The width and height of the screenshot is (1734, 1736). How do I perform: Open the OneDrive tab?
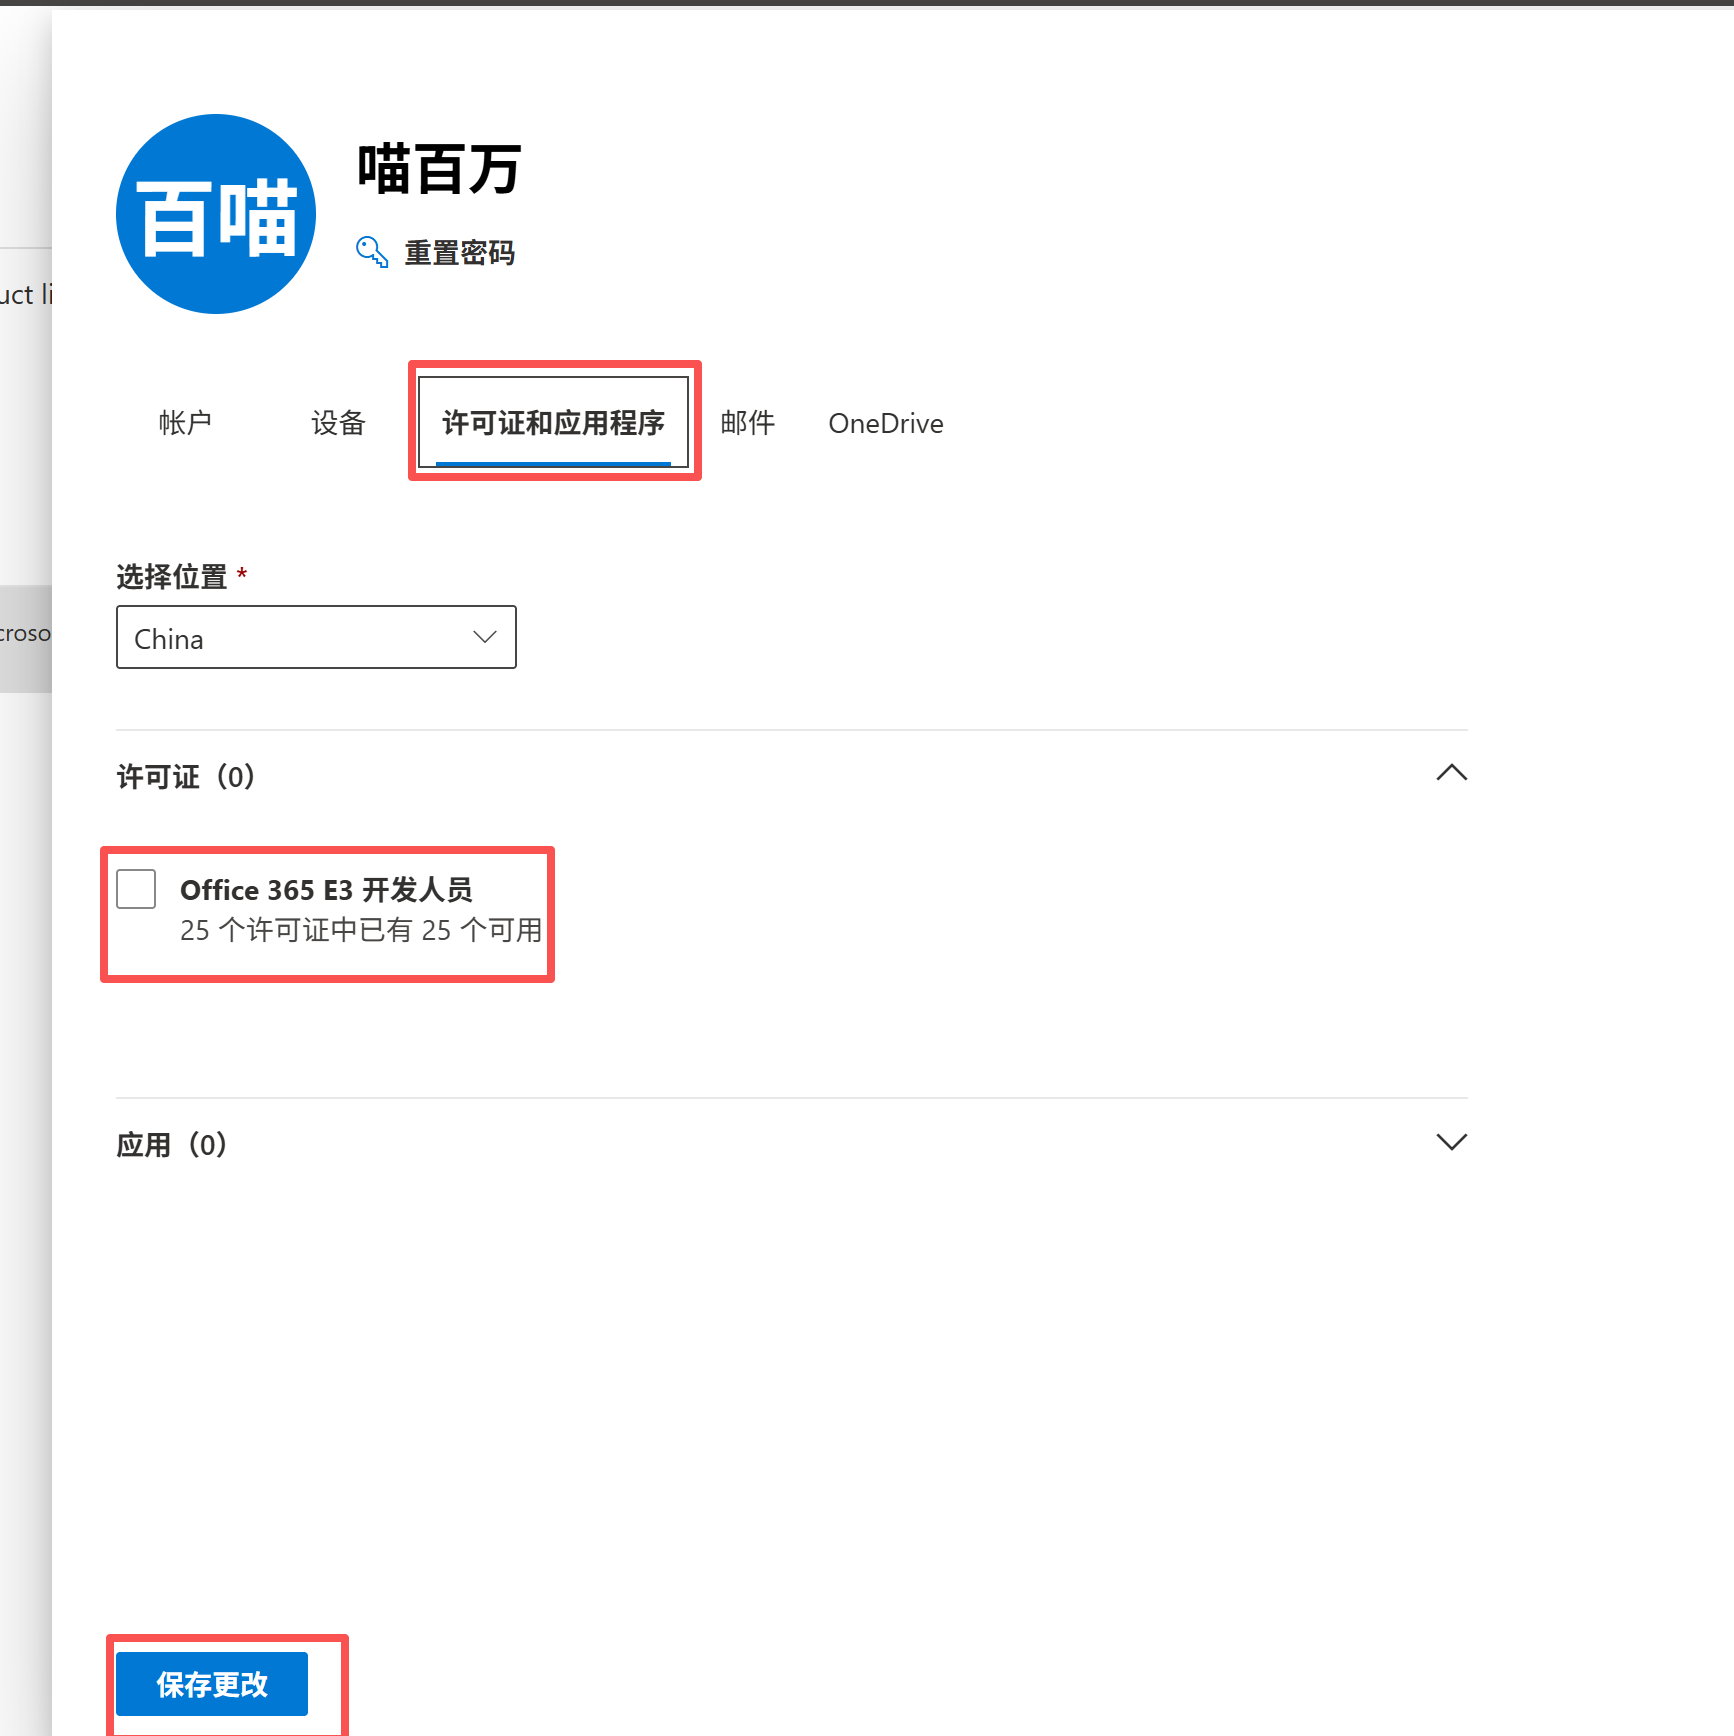tap(885, 423)
